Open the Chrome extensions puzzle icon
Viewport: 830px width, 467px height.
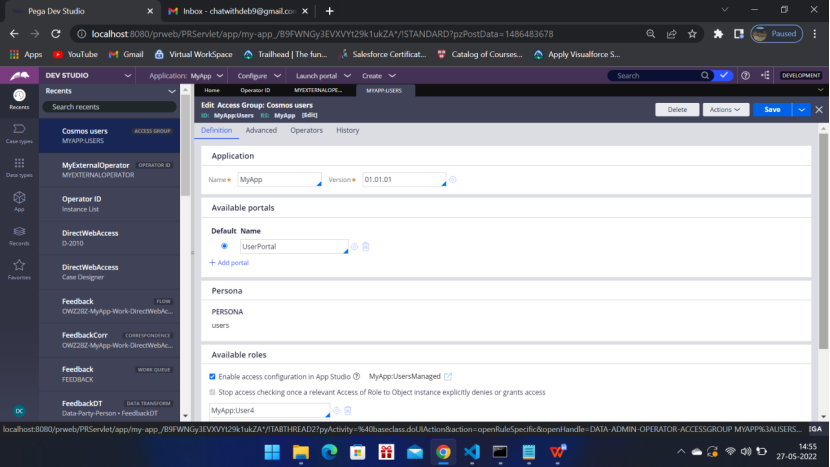(718, 34)
